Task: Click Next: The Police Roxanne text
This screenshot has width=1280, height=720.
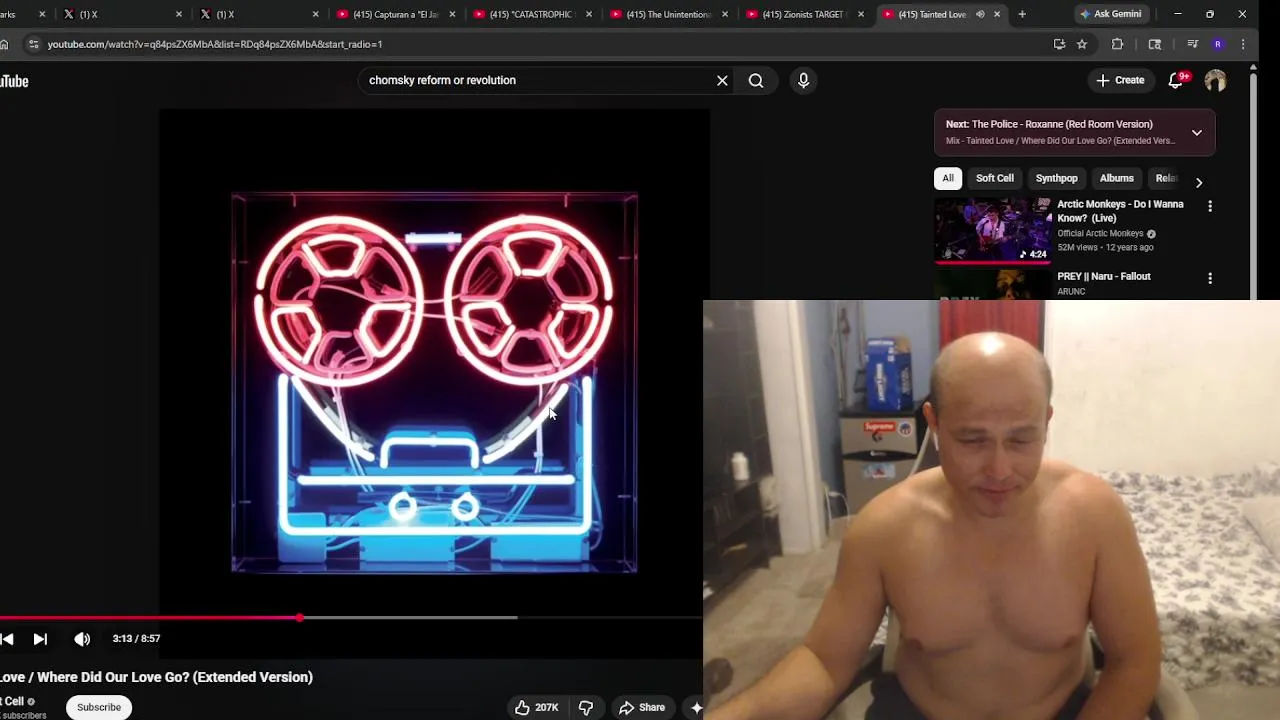Action: coord(1049,124)
